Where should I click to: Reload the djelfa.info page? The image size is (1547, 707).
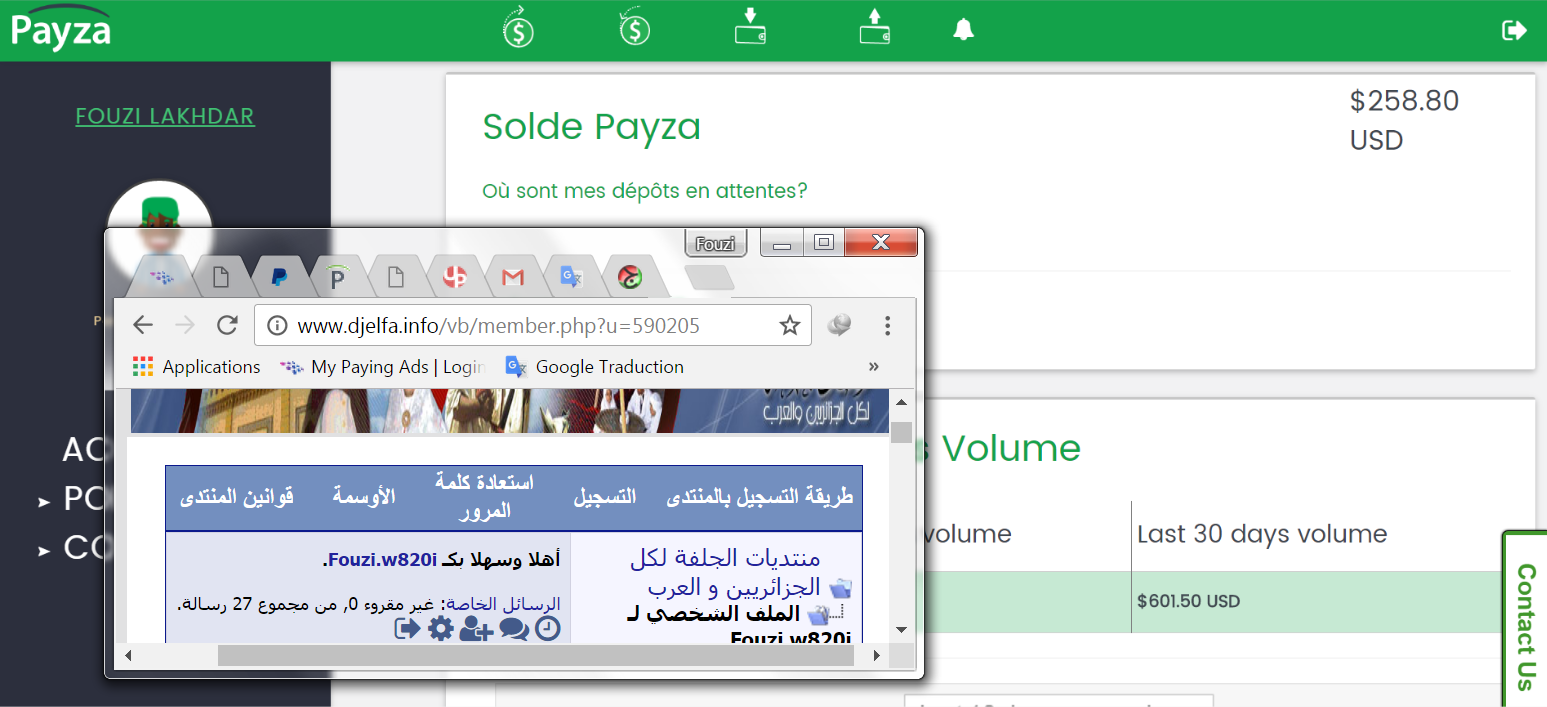click(227, 325)
